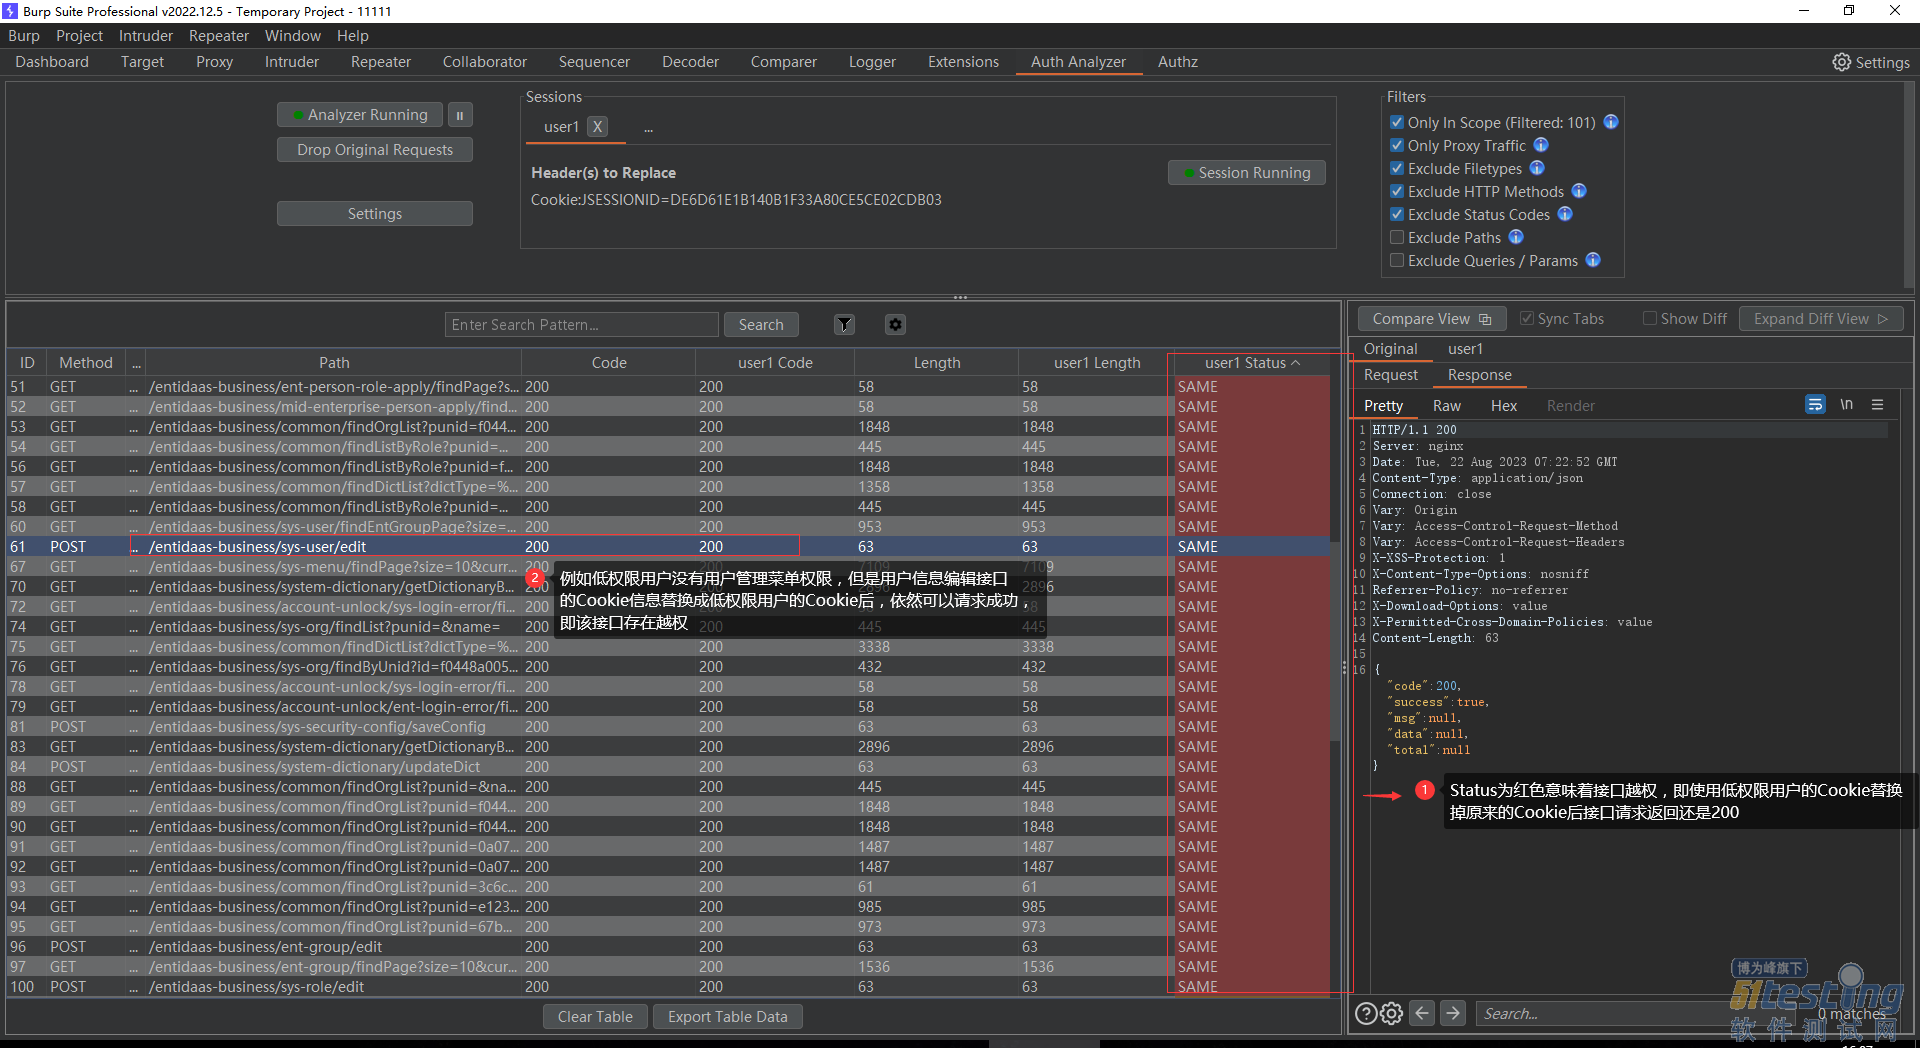
Task: Open info icon for Only In Scope filter
Action: tap(1611, 122)
